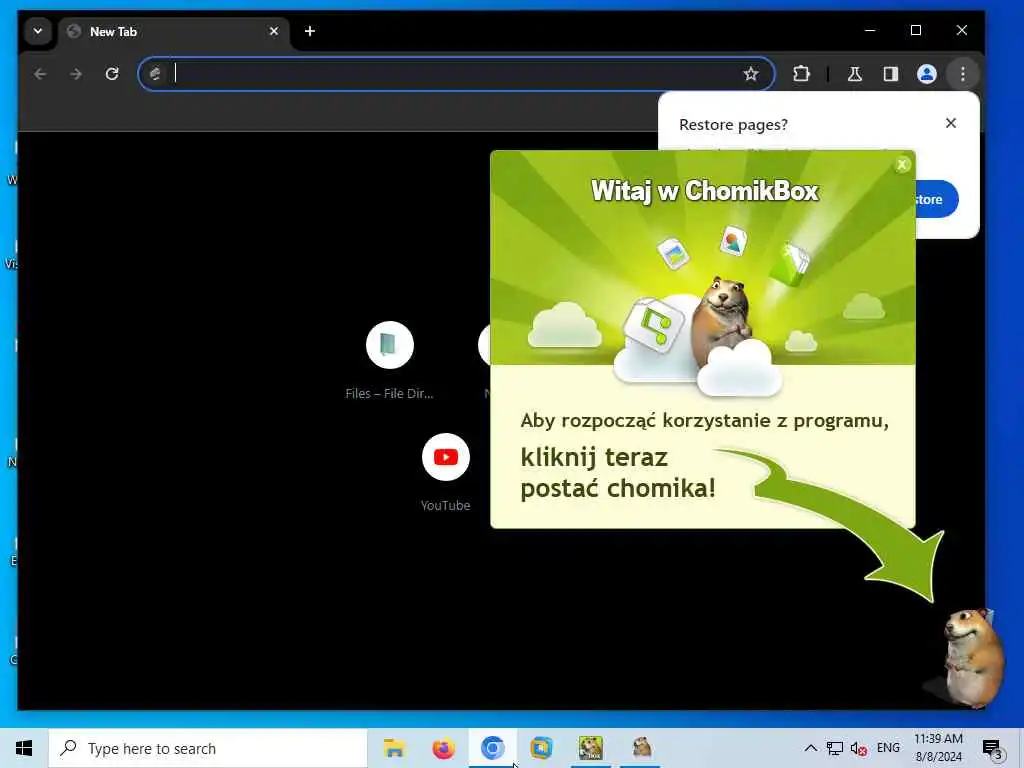Toggle the side panel icon
This screenshot has height=768, width=1024.
[x=890, y=74]
